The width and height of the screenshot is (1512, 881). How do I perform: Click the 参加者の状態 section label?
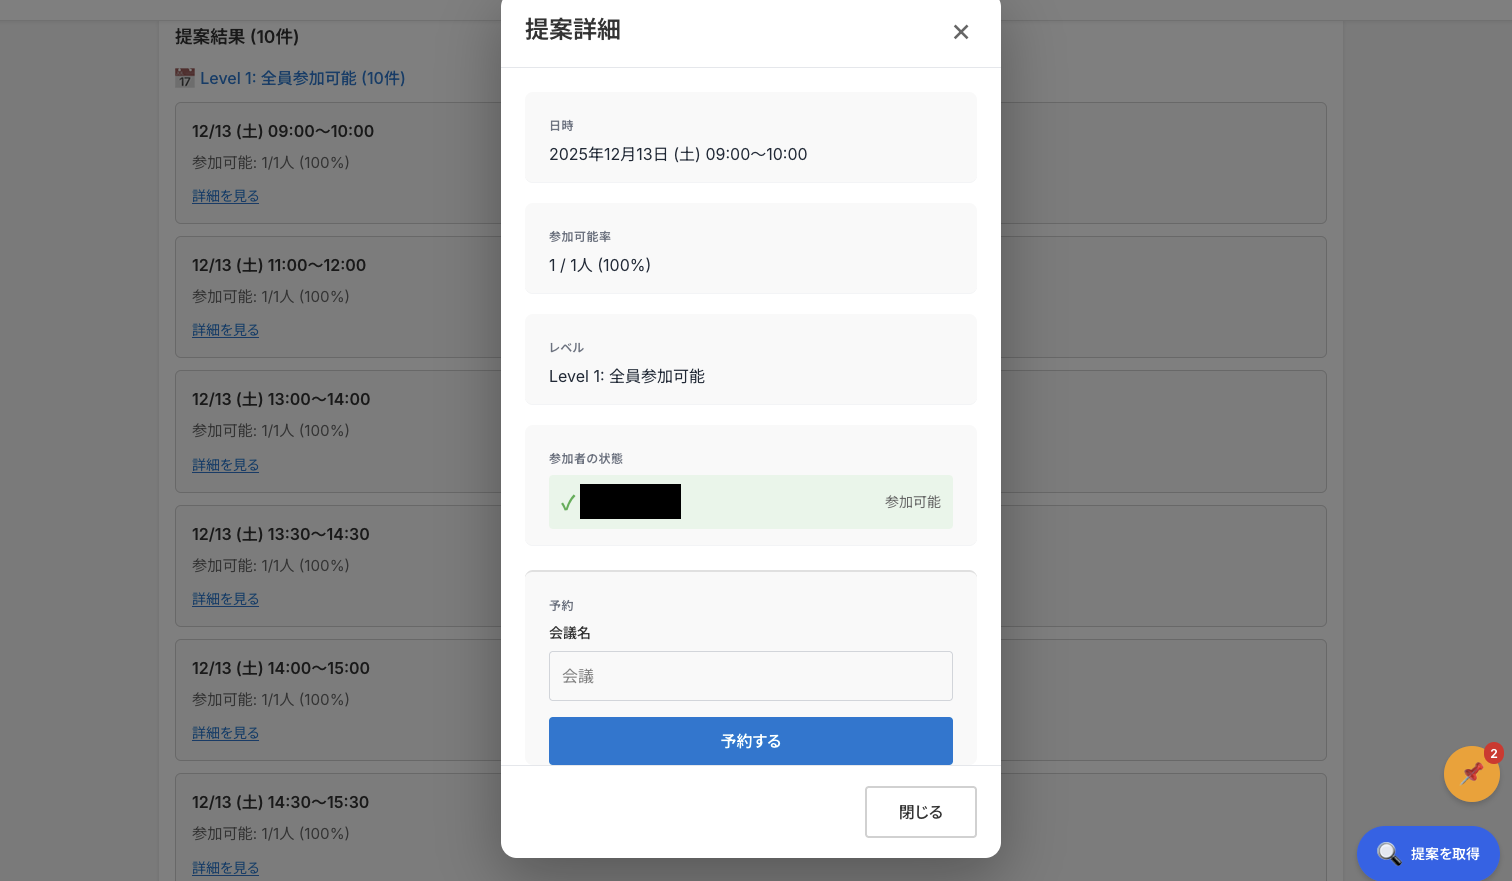click(x=586, y=459)
